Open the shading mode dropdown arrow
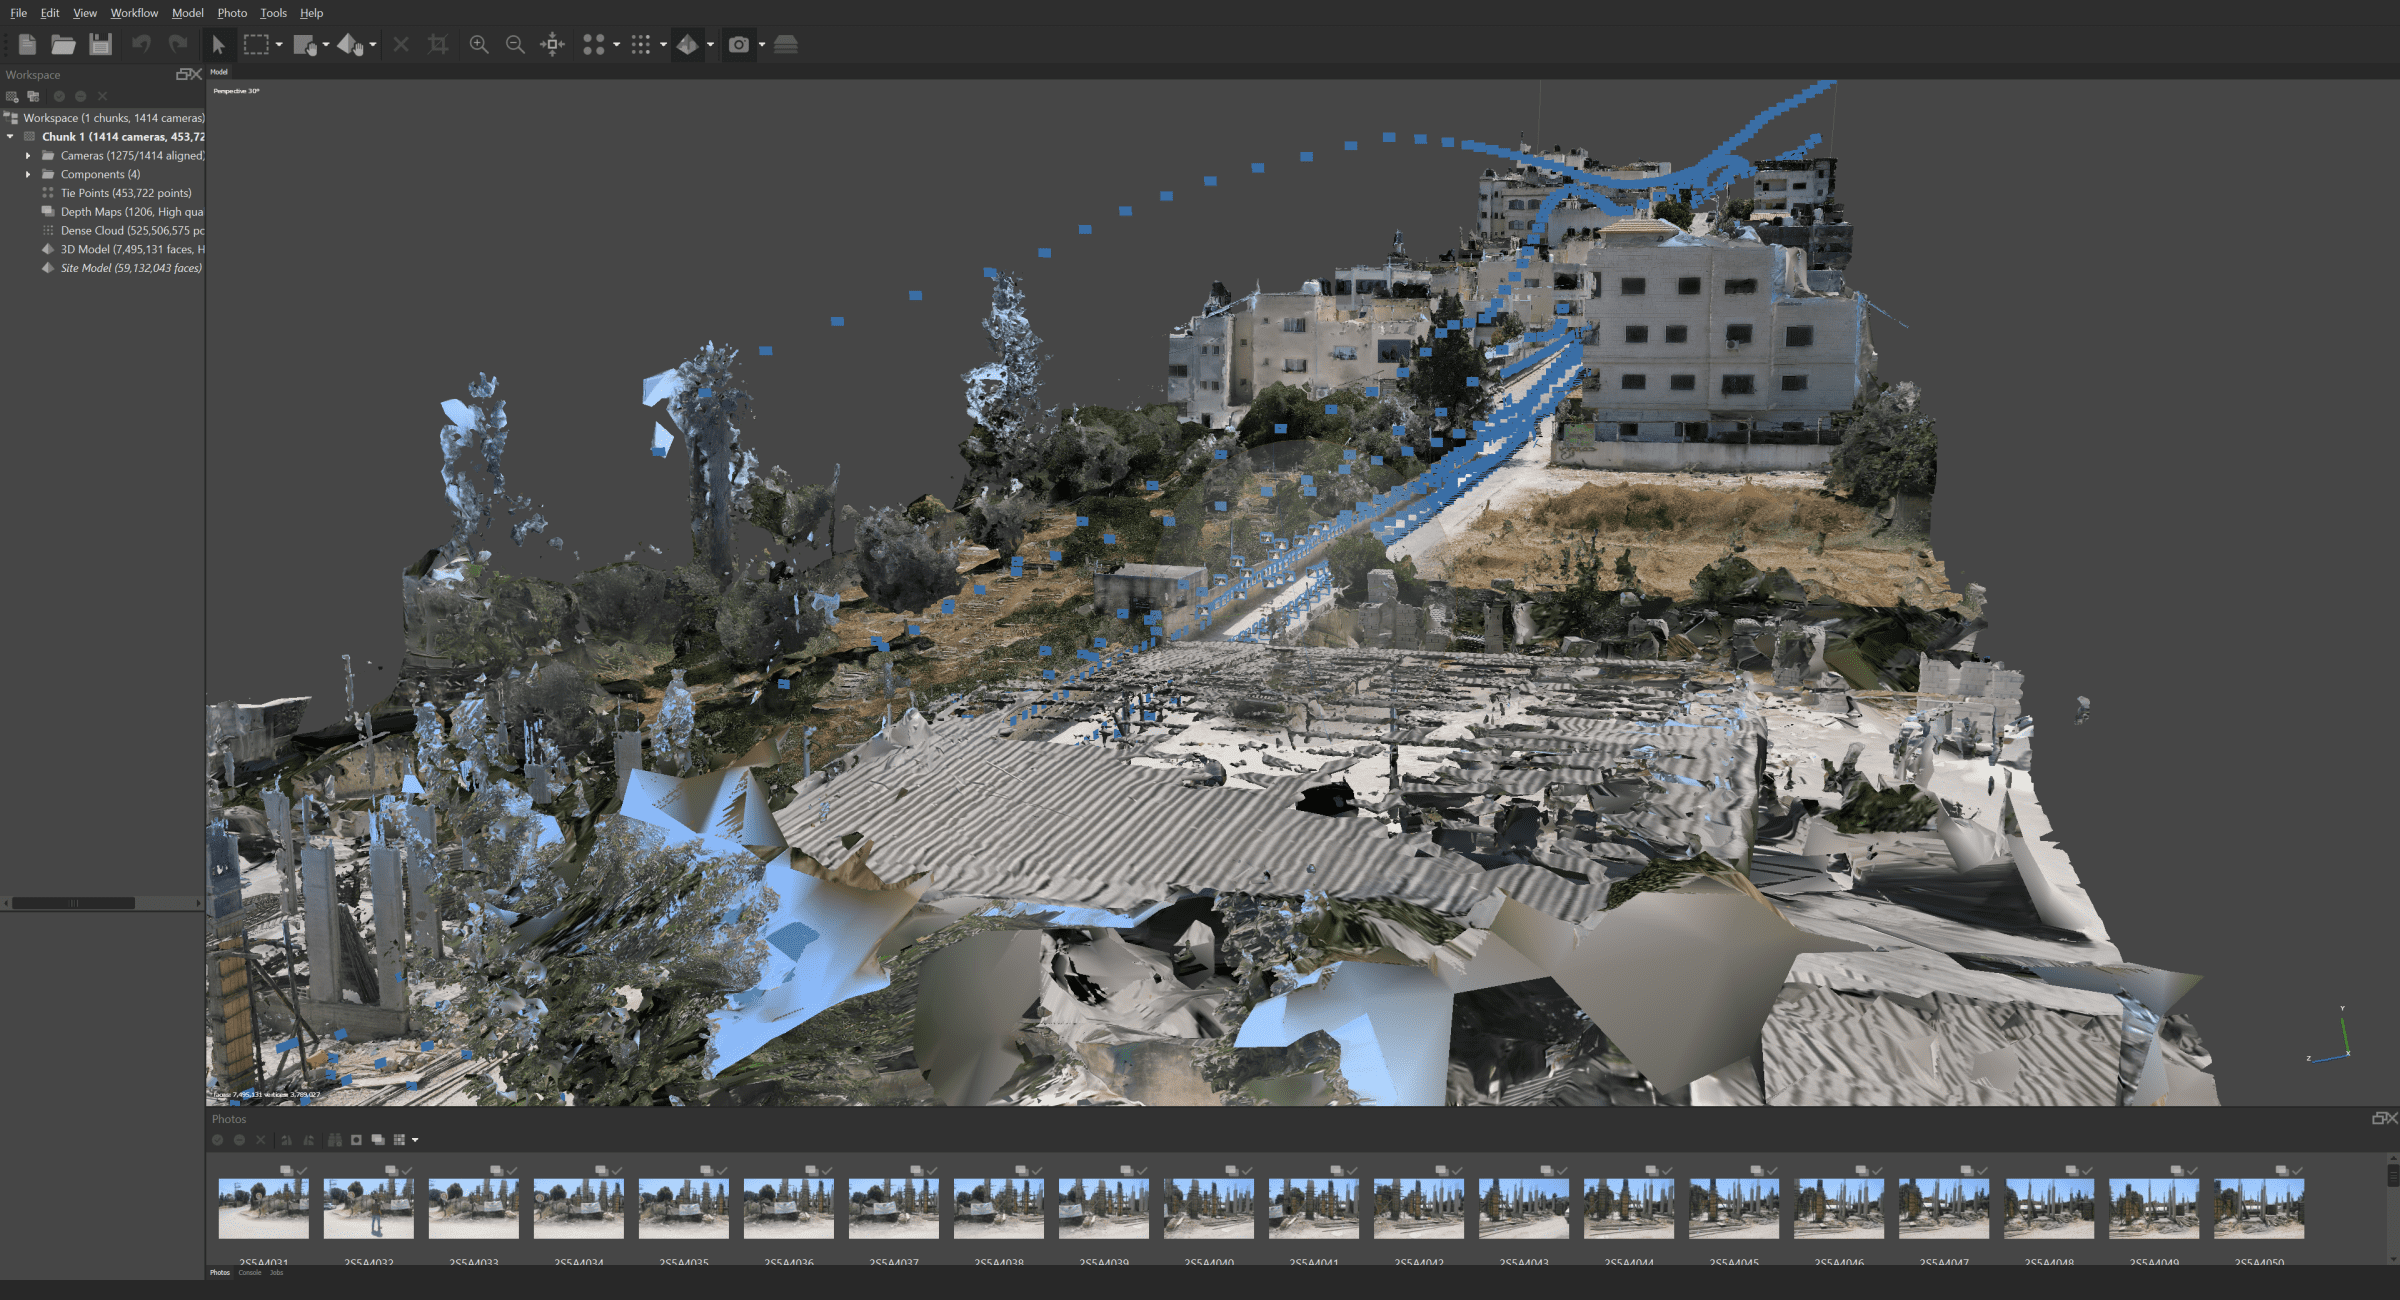 [x=710, y=45]
